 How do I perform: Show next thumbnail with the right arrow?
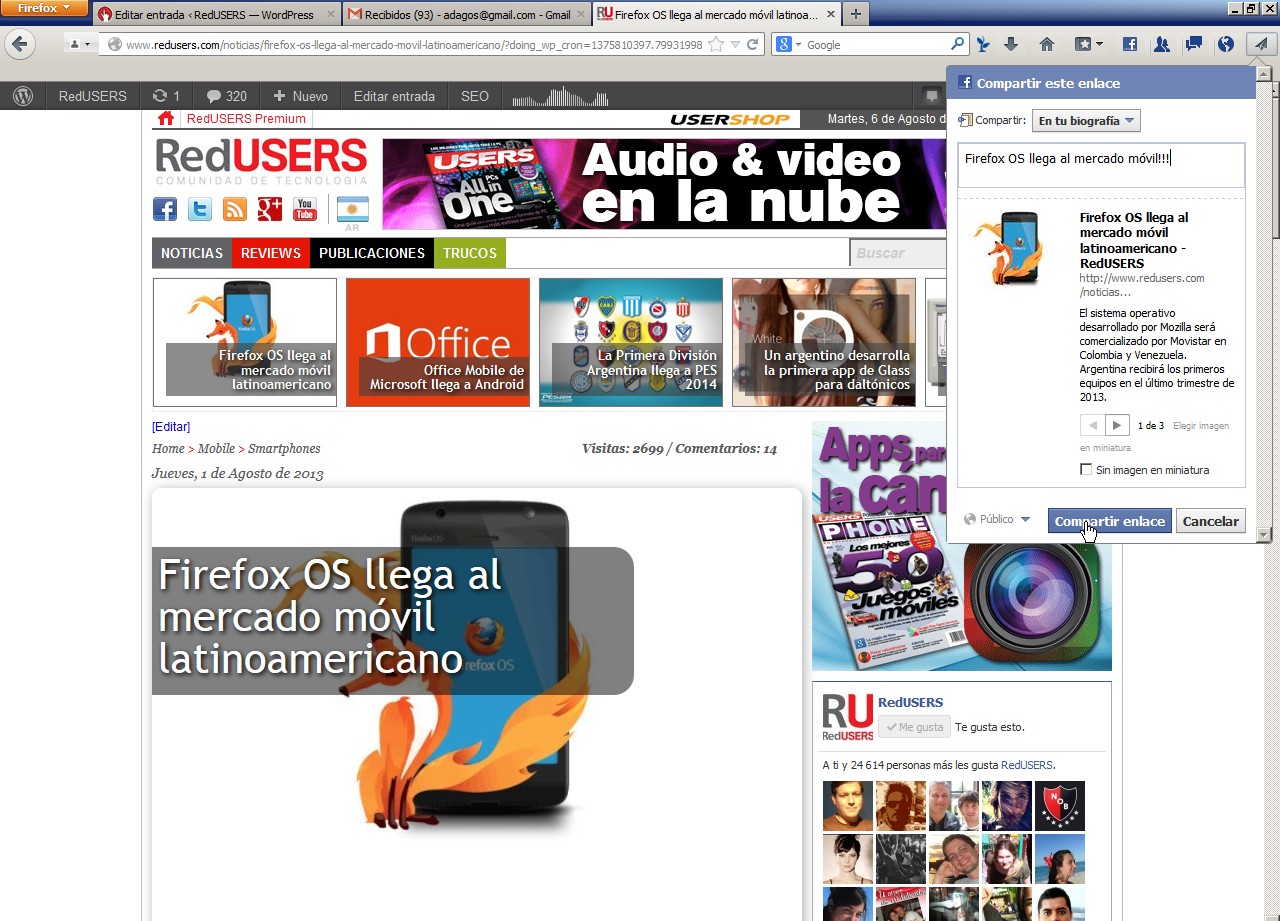1118,425
